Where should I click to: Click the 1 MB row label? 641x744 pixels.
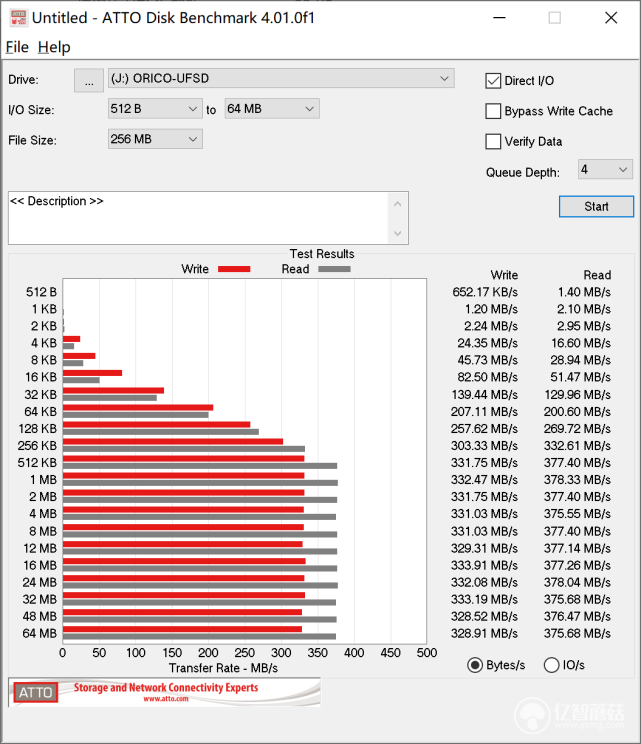(x=43, y=480)
